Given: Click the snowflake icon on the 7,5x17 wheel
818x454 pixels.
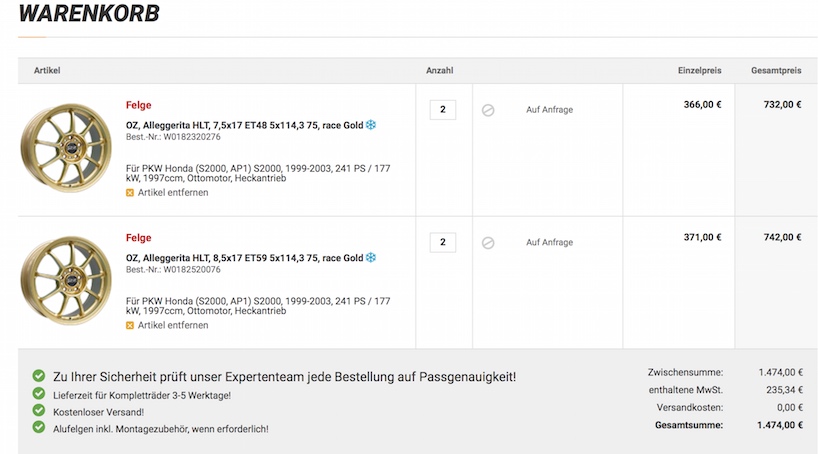Looking at the screenshot, I should 370,125.
